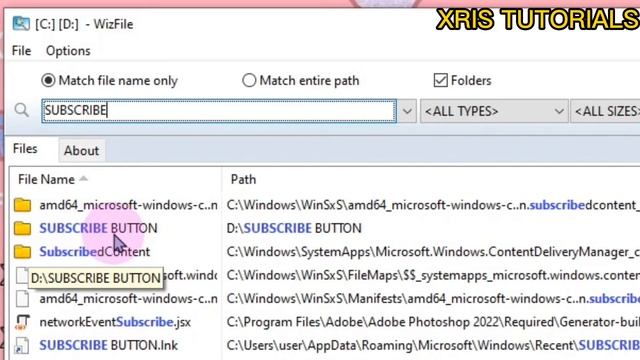Click path D:\SUBSCRIBE BUTTON in Path column

[x=294, y=228]
